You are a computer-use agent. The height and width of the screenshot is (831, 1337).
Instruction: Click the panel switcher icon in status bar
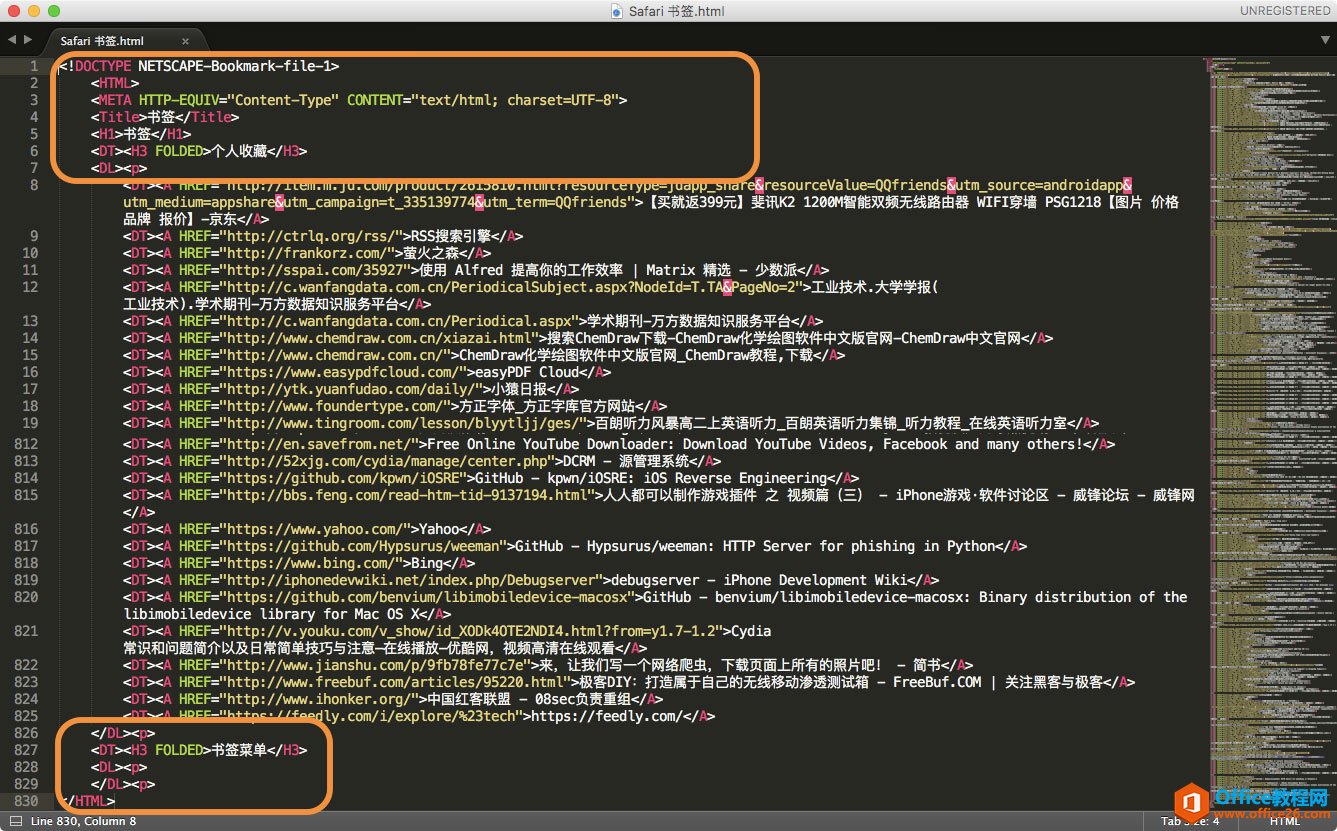point(15,821)
